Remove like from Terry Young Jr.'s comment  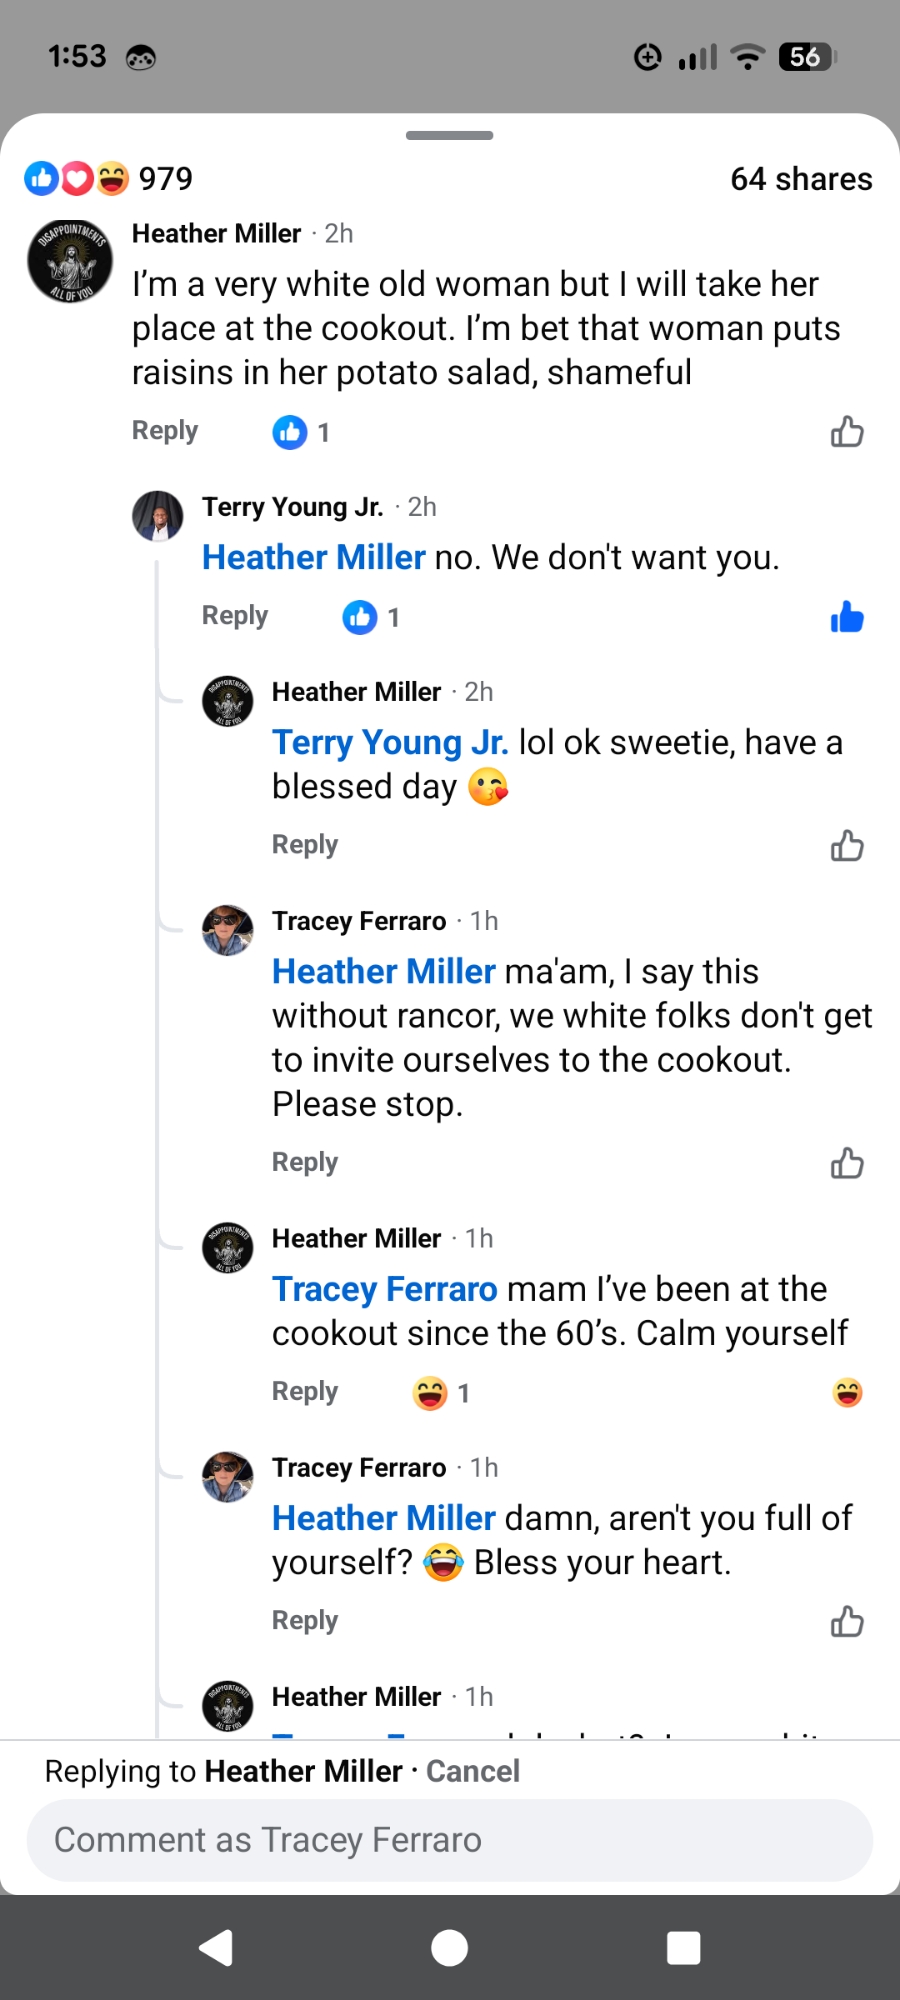tap(846, 618)
